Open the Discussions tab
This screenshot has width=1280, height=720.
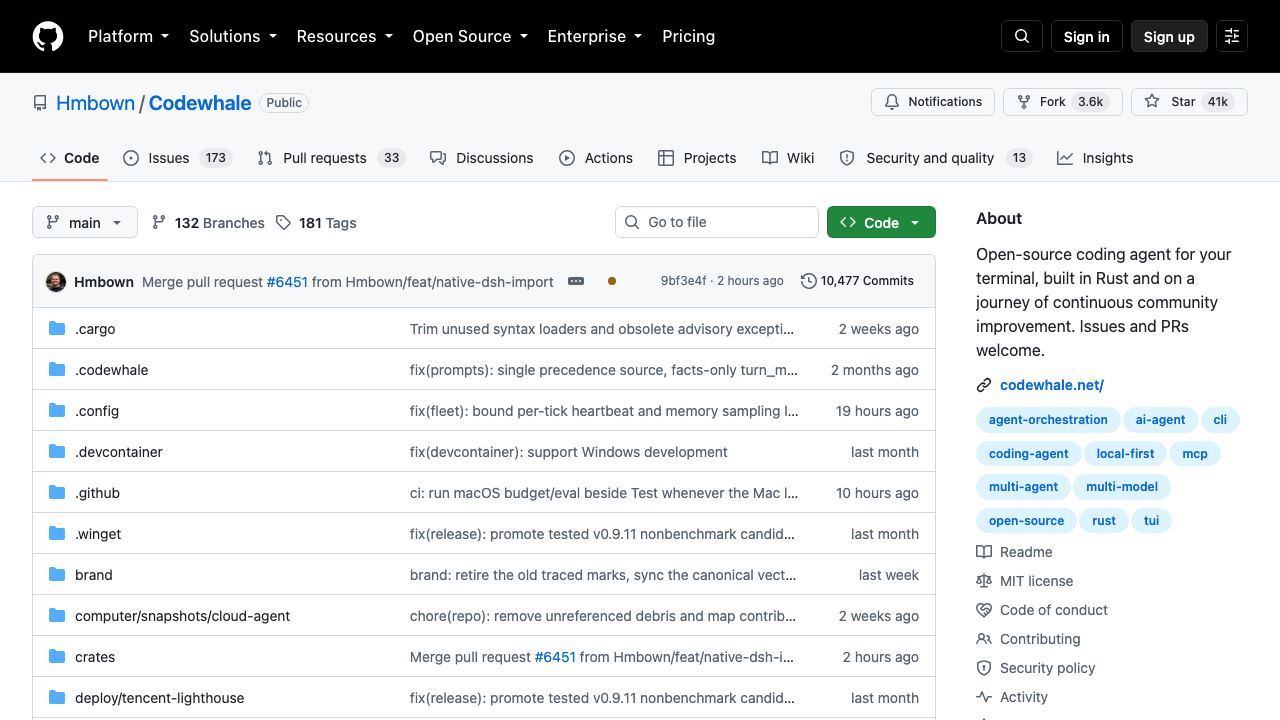(x=482, y=158)
